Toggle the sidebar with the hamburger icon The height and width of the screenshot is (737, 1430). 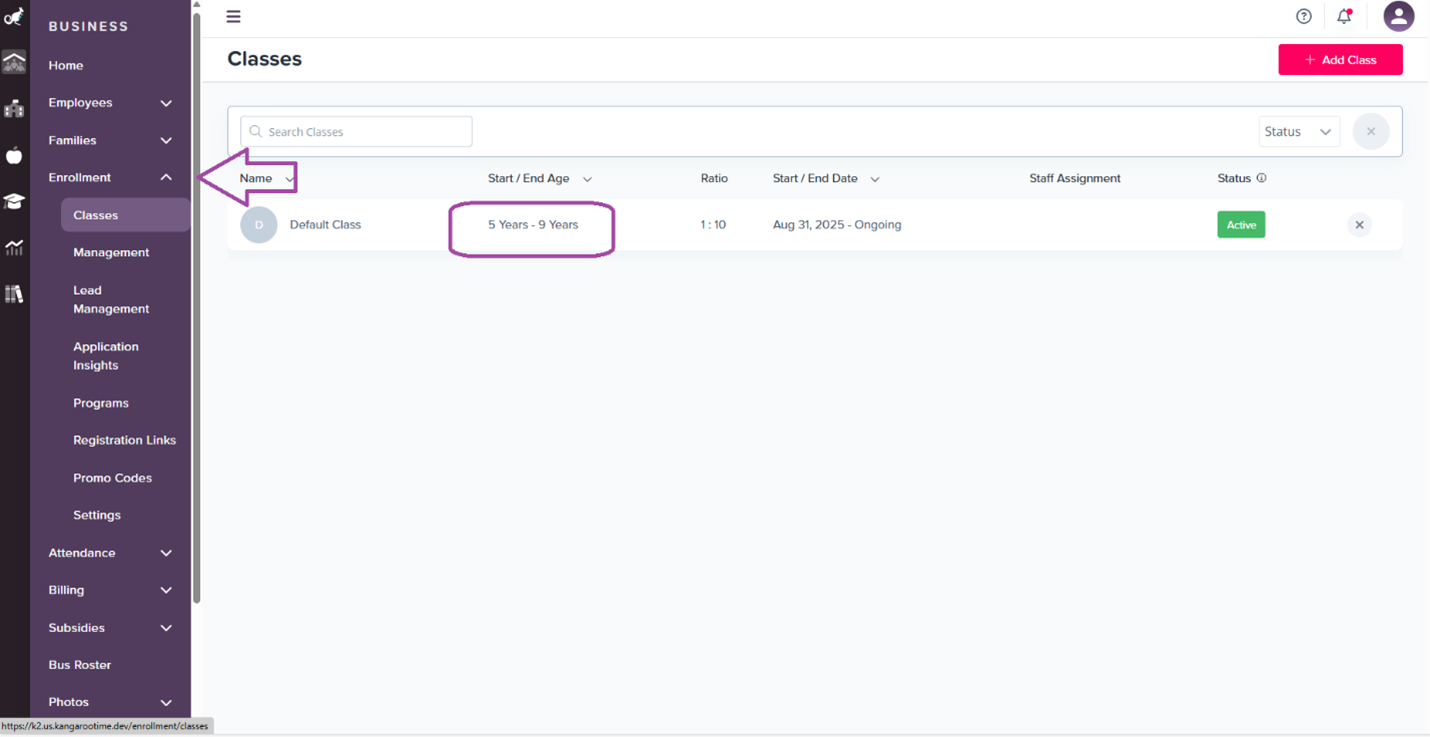233,16
